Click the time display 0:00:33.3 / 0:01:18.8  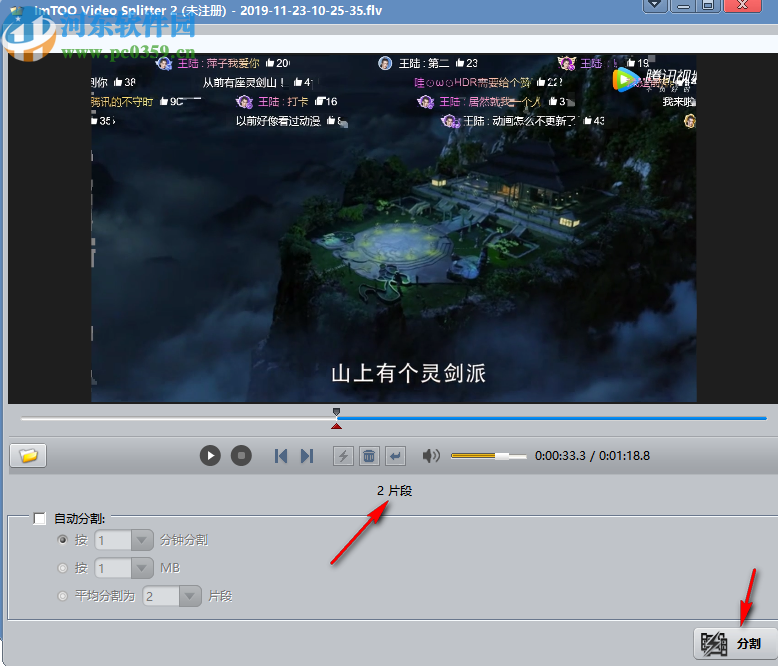coord(592,456)
